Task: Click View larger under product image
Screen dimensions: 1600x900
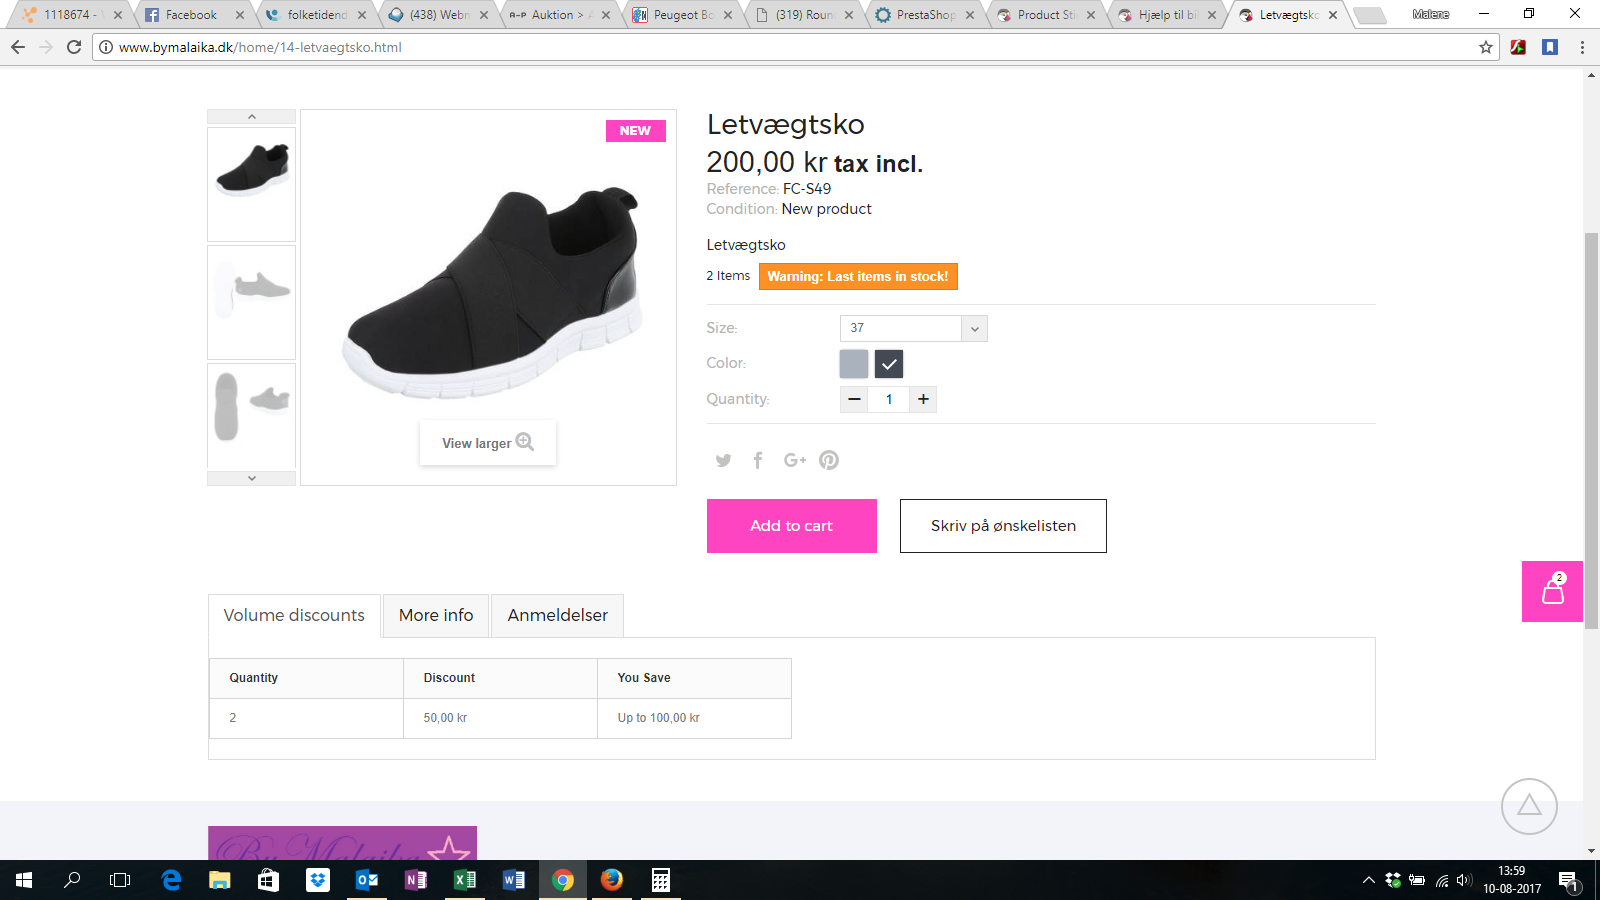Action: pyautogui.click(x=487, y=443)
